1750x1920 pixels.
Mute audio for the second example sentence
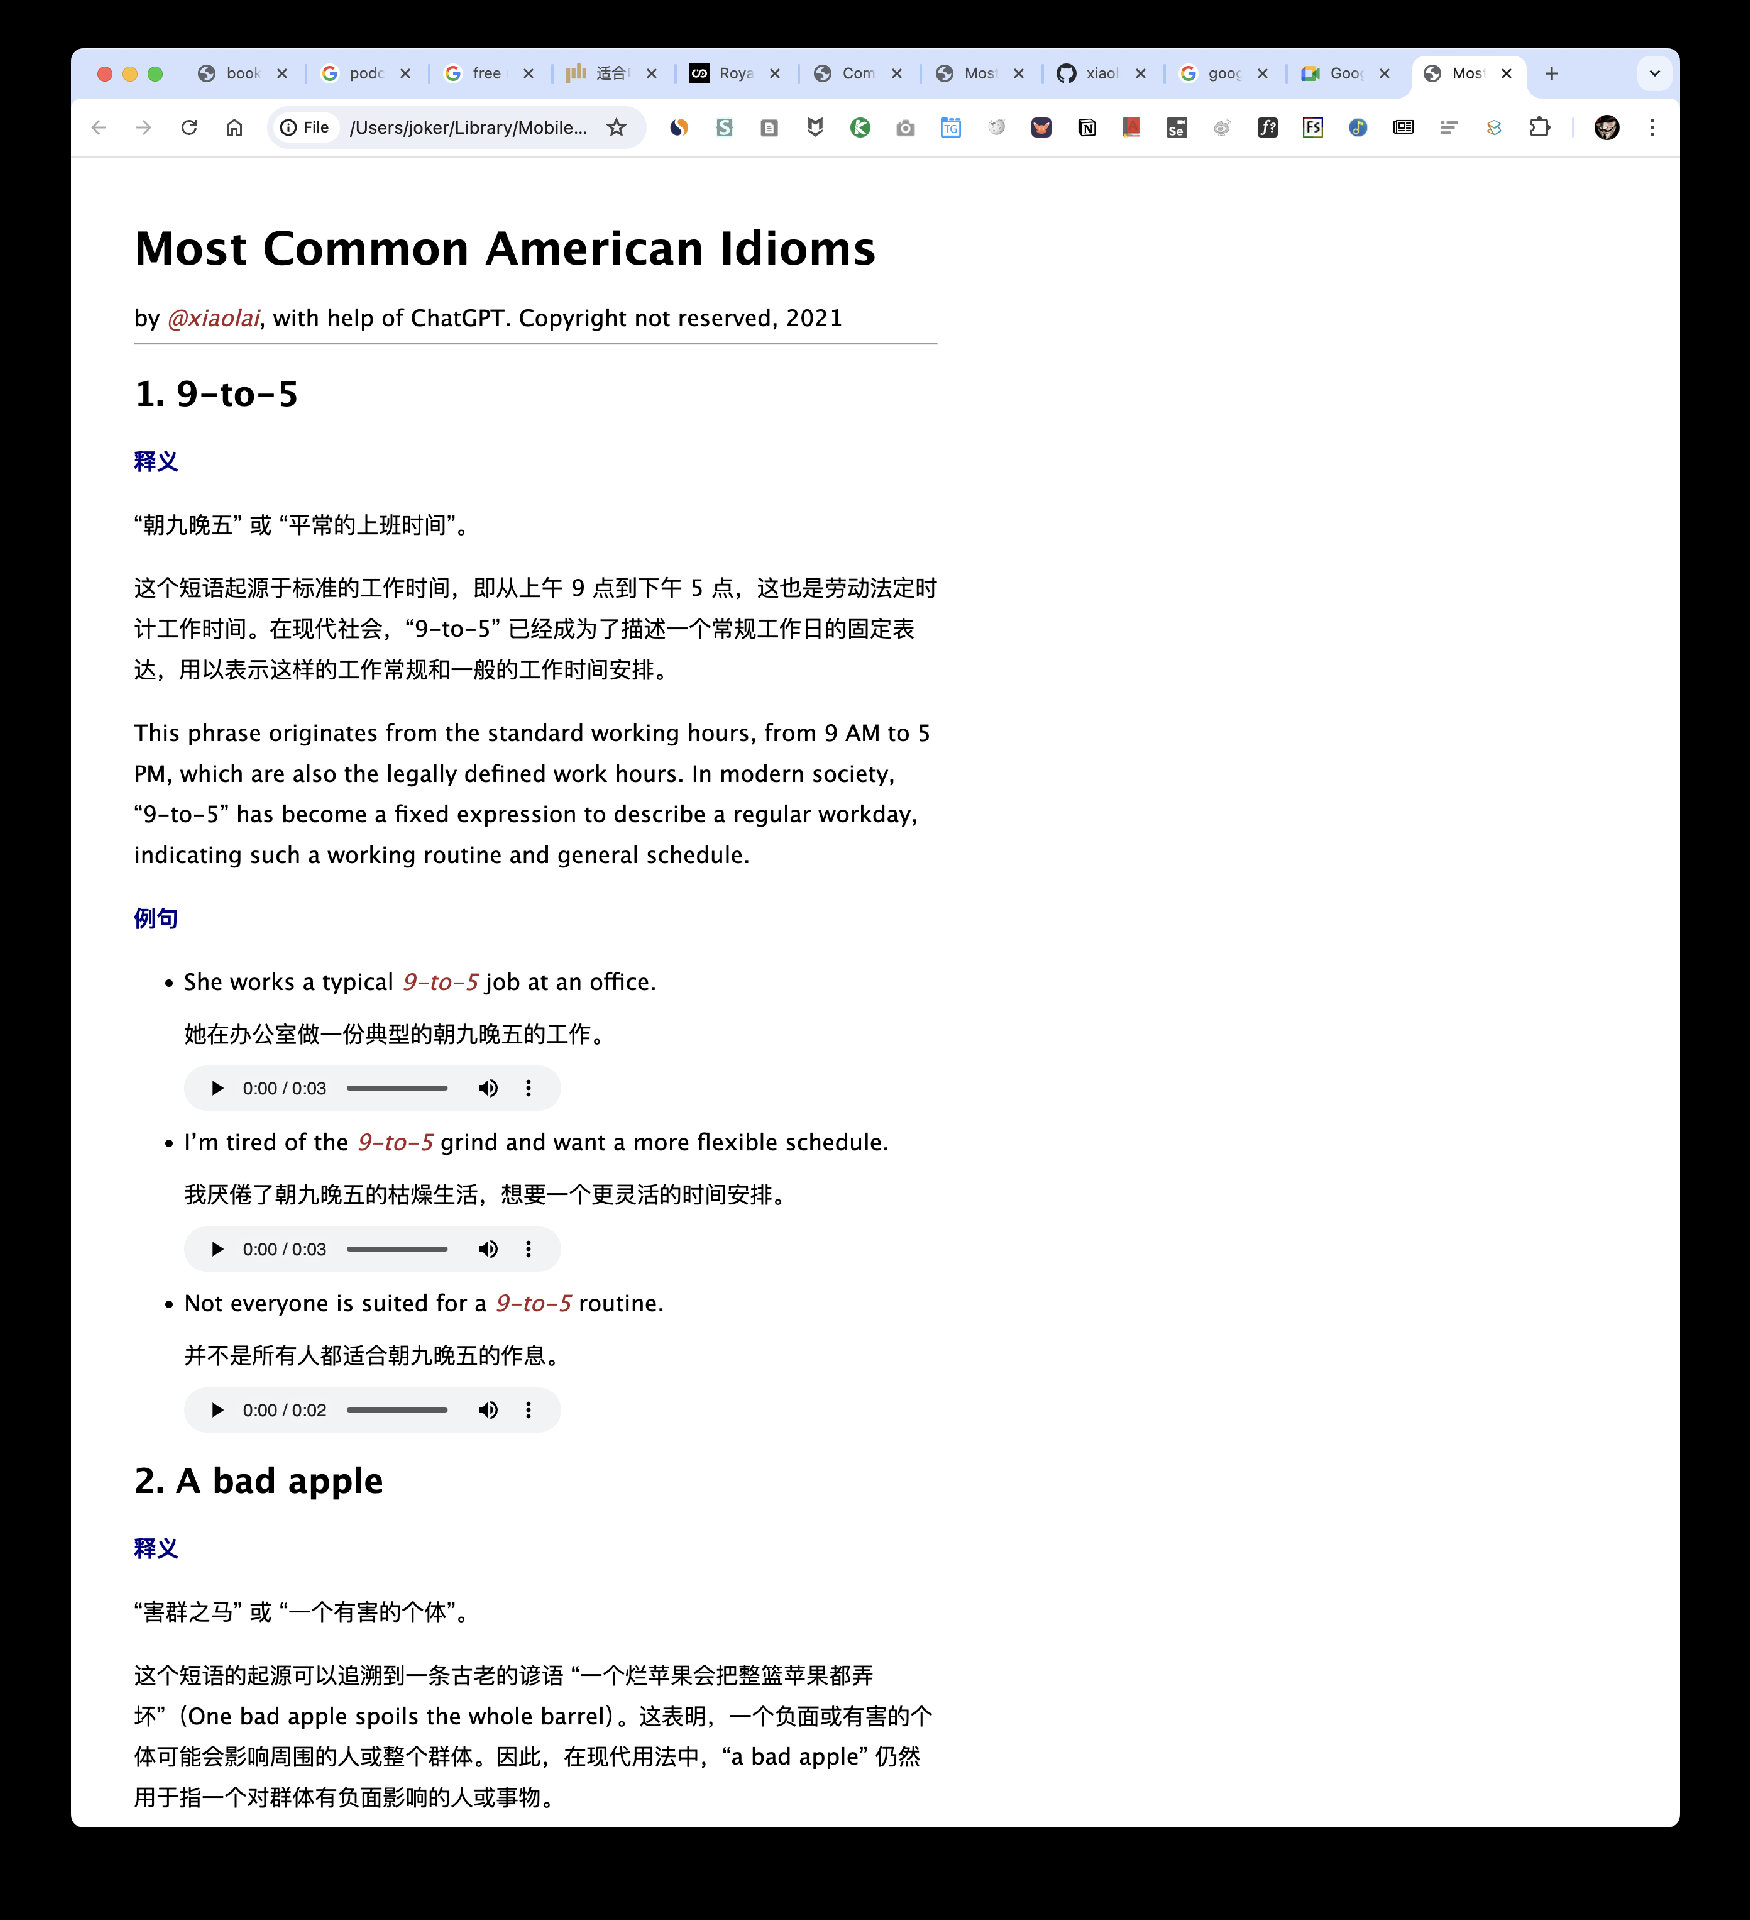(488, 1249)
